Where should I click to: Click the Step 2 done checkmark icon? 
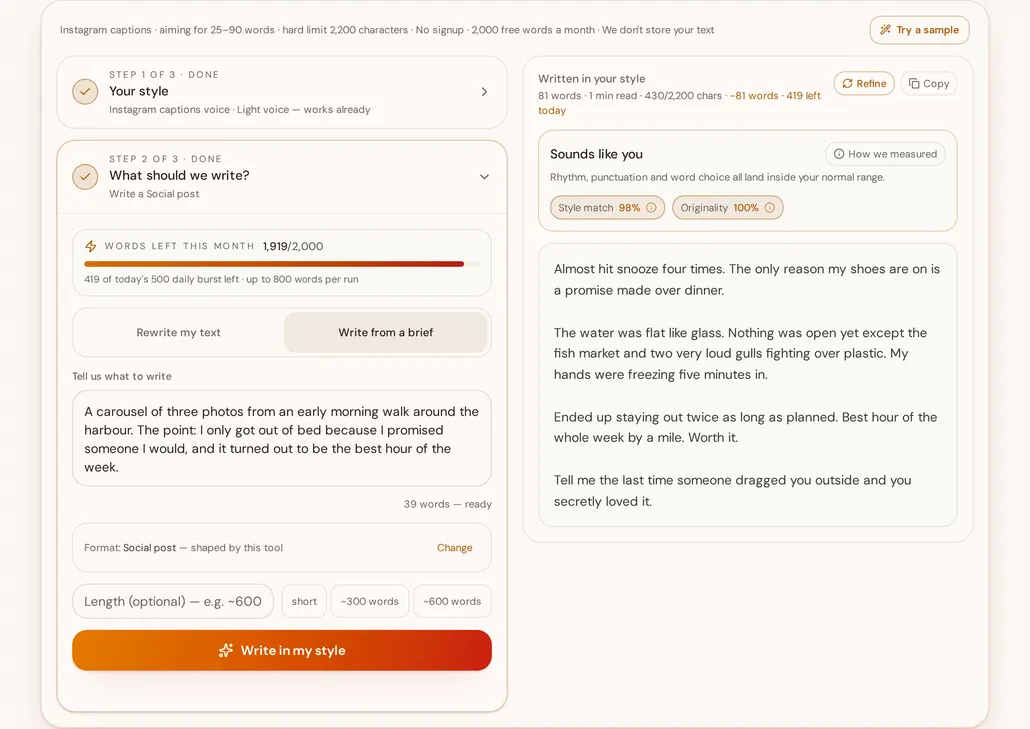tap(85, 177)
